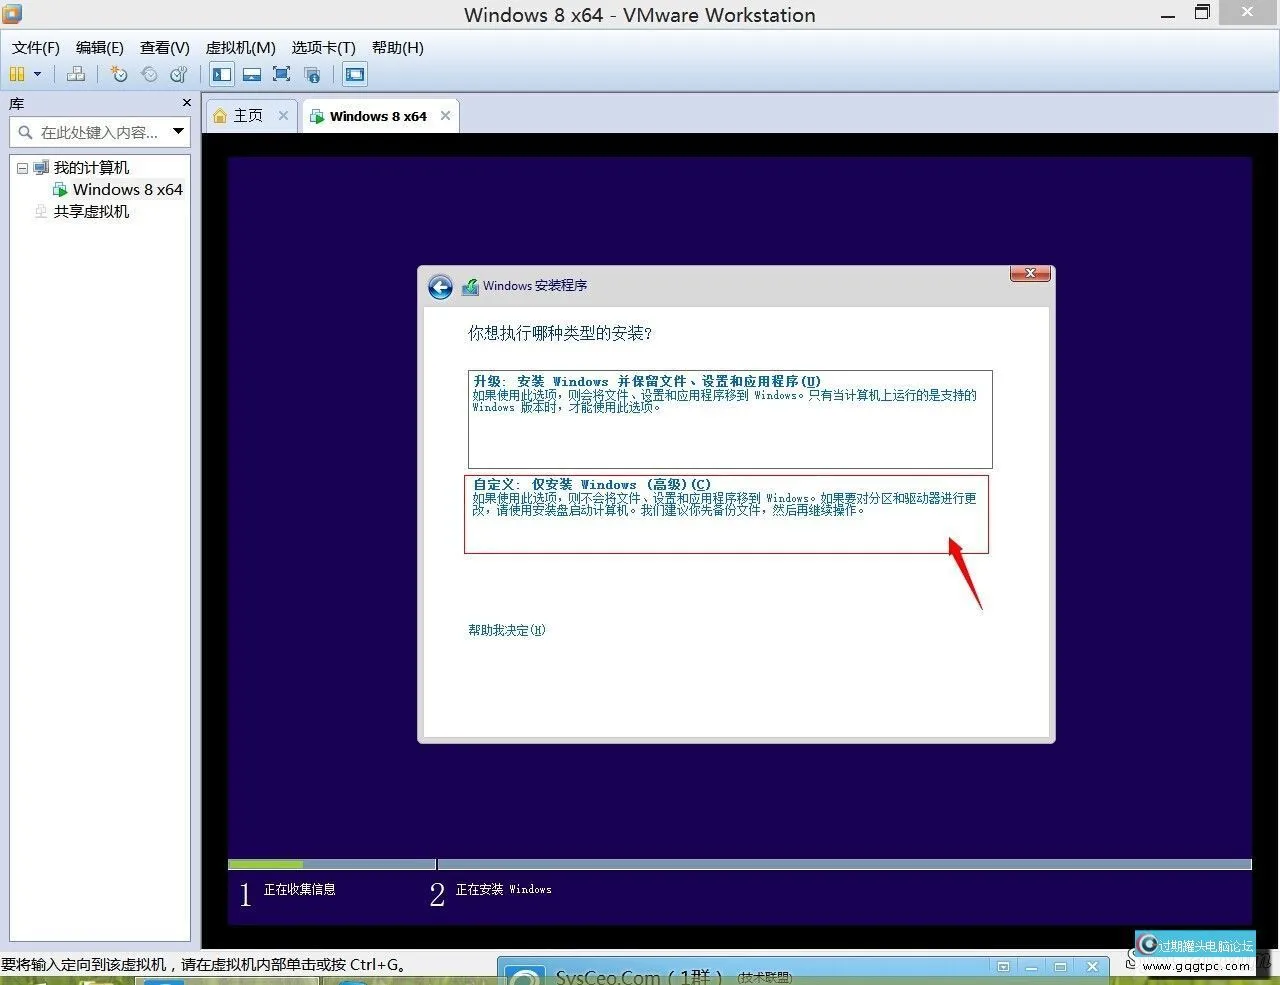Open the power state dropdown arrow
Image resolution: width=1280 pixels, height=985 pixels.
tap(36, 73)
